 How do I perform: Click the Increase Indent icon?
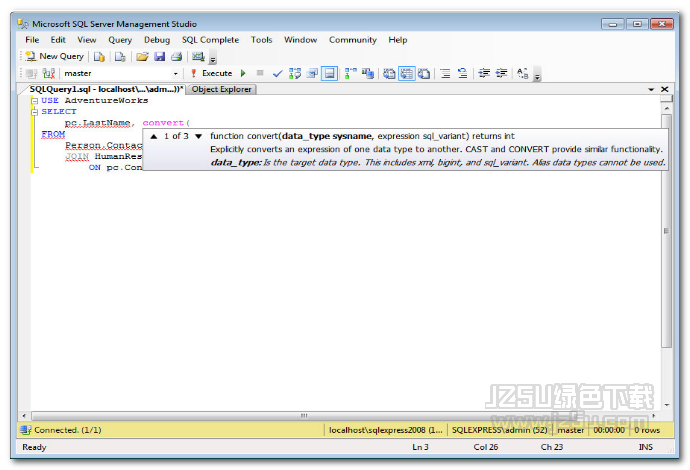coord(501,73)
